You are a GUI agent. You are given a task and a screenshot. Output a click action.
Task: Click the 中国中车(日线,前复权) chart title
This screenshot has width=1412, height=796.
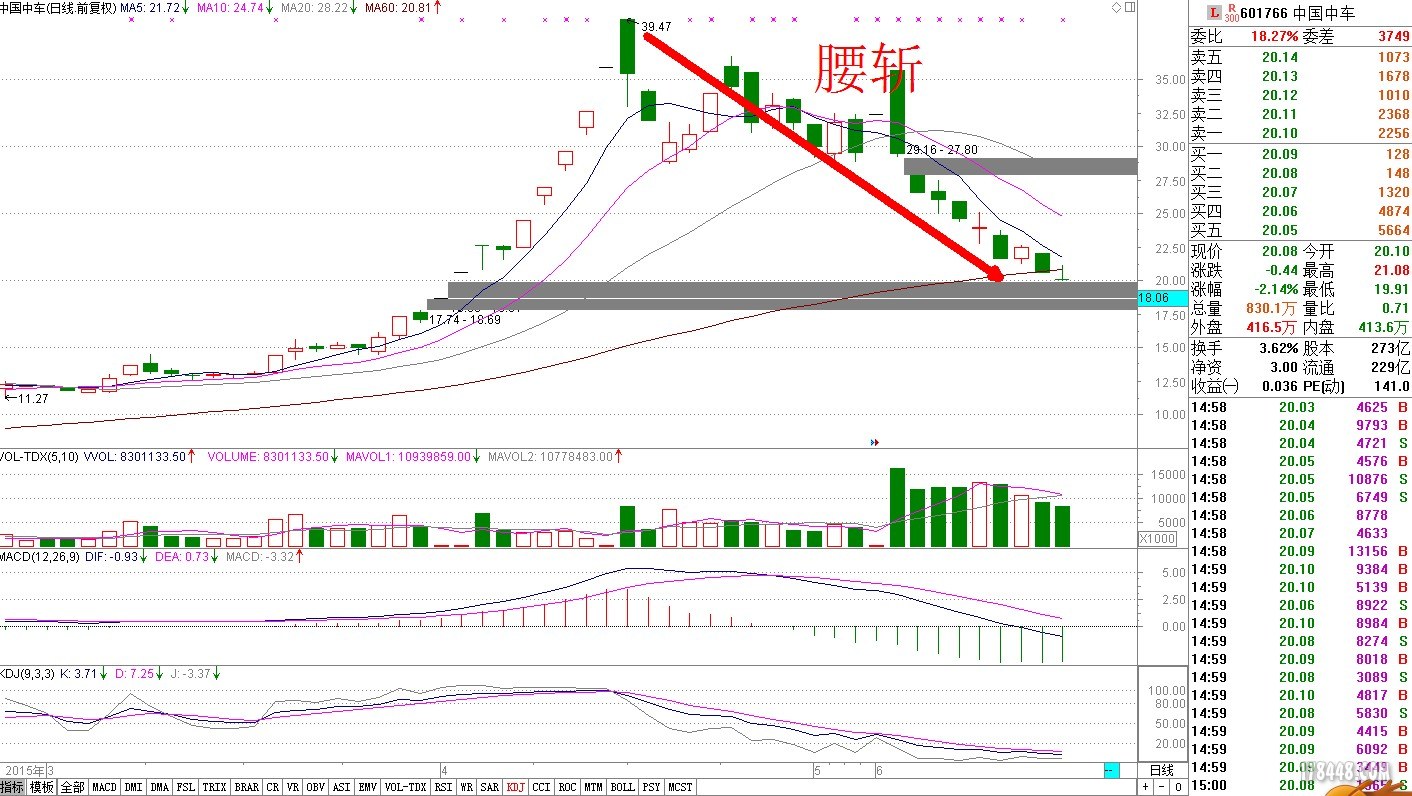point(59,8)
